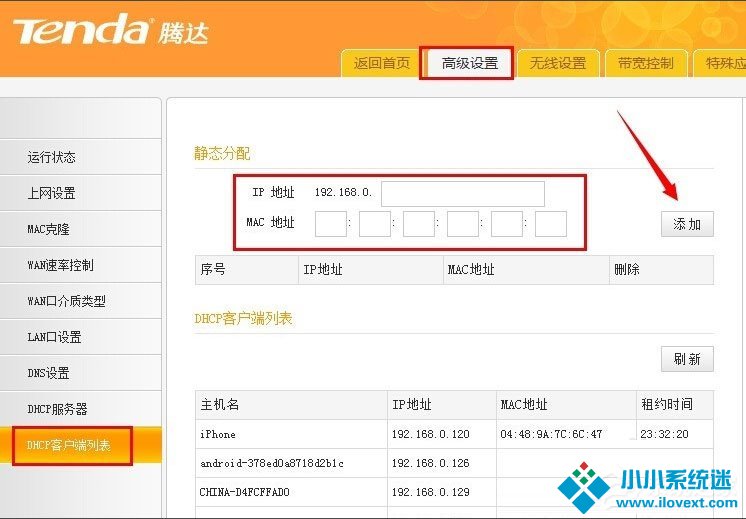Viewport: 746px width, 519px height.
Task: Select the 带宽控制 tab
Action: click(646, 63)
